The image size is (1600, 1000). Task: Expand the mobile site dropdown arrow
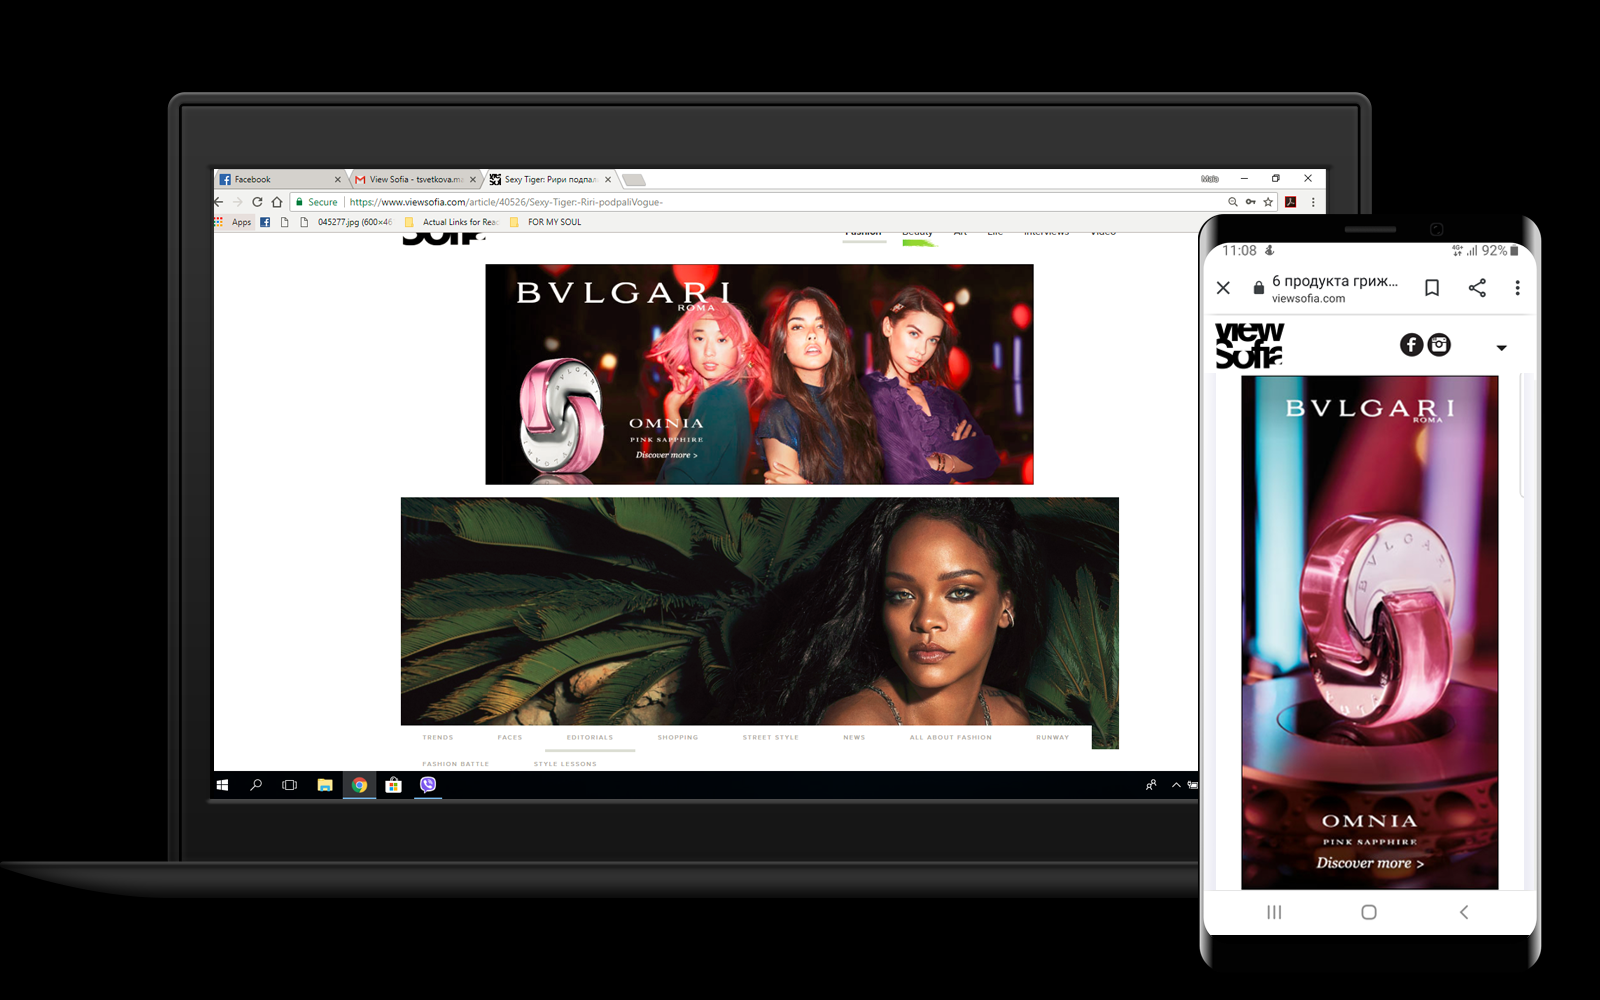(x=1501, y=348)
